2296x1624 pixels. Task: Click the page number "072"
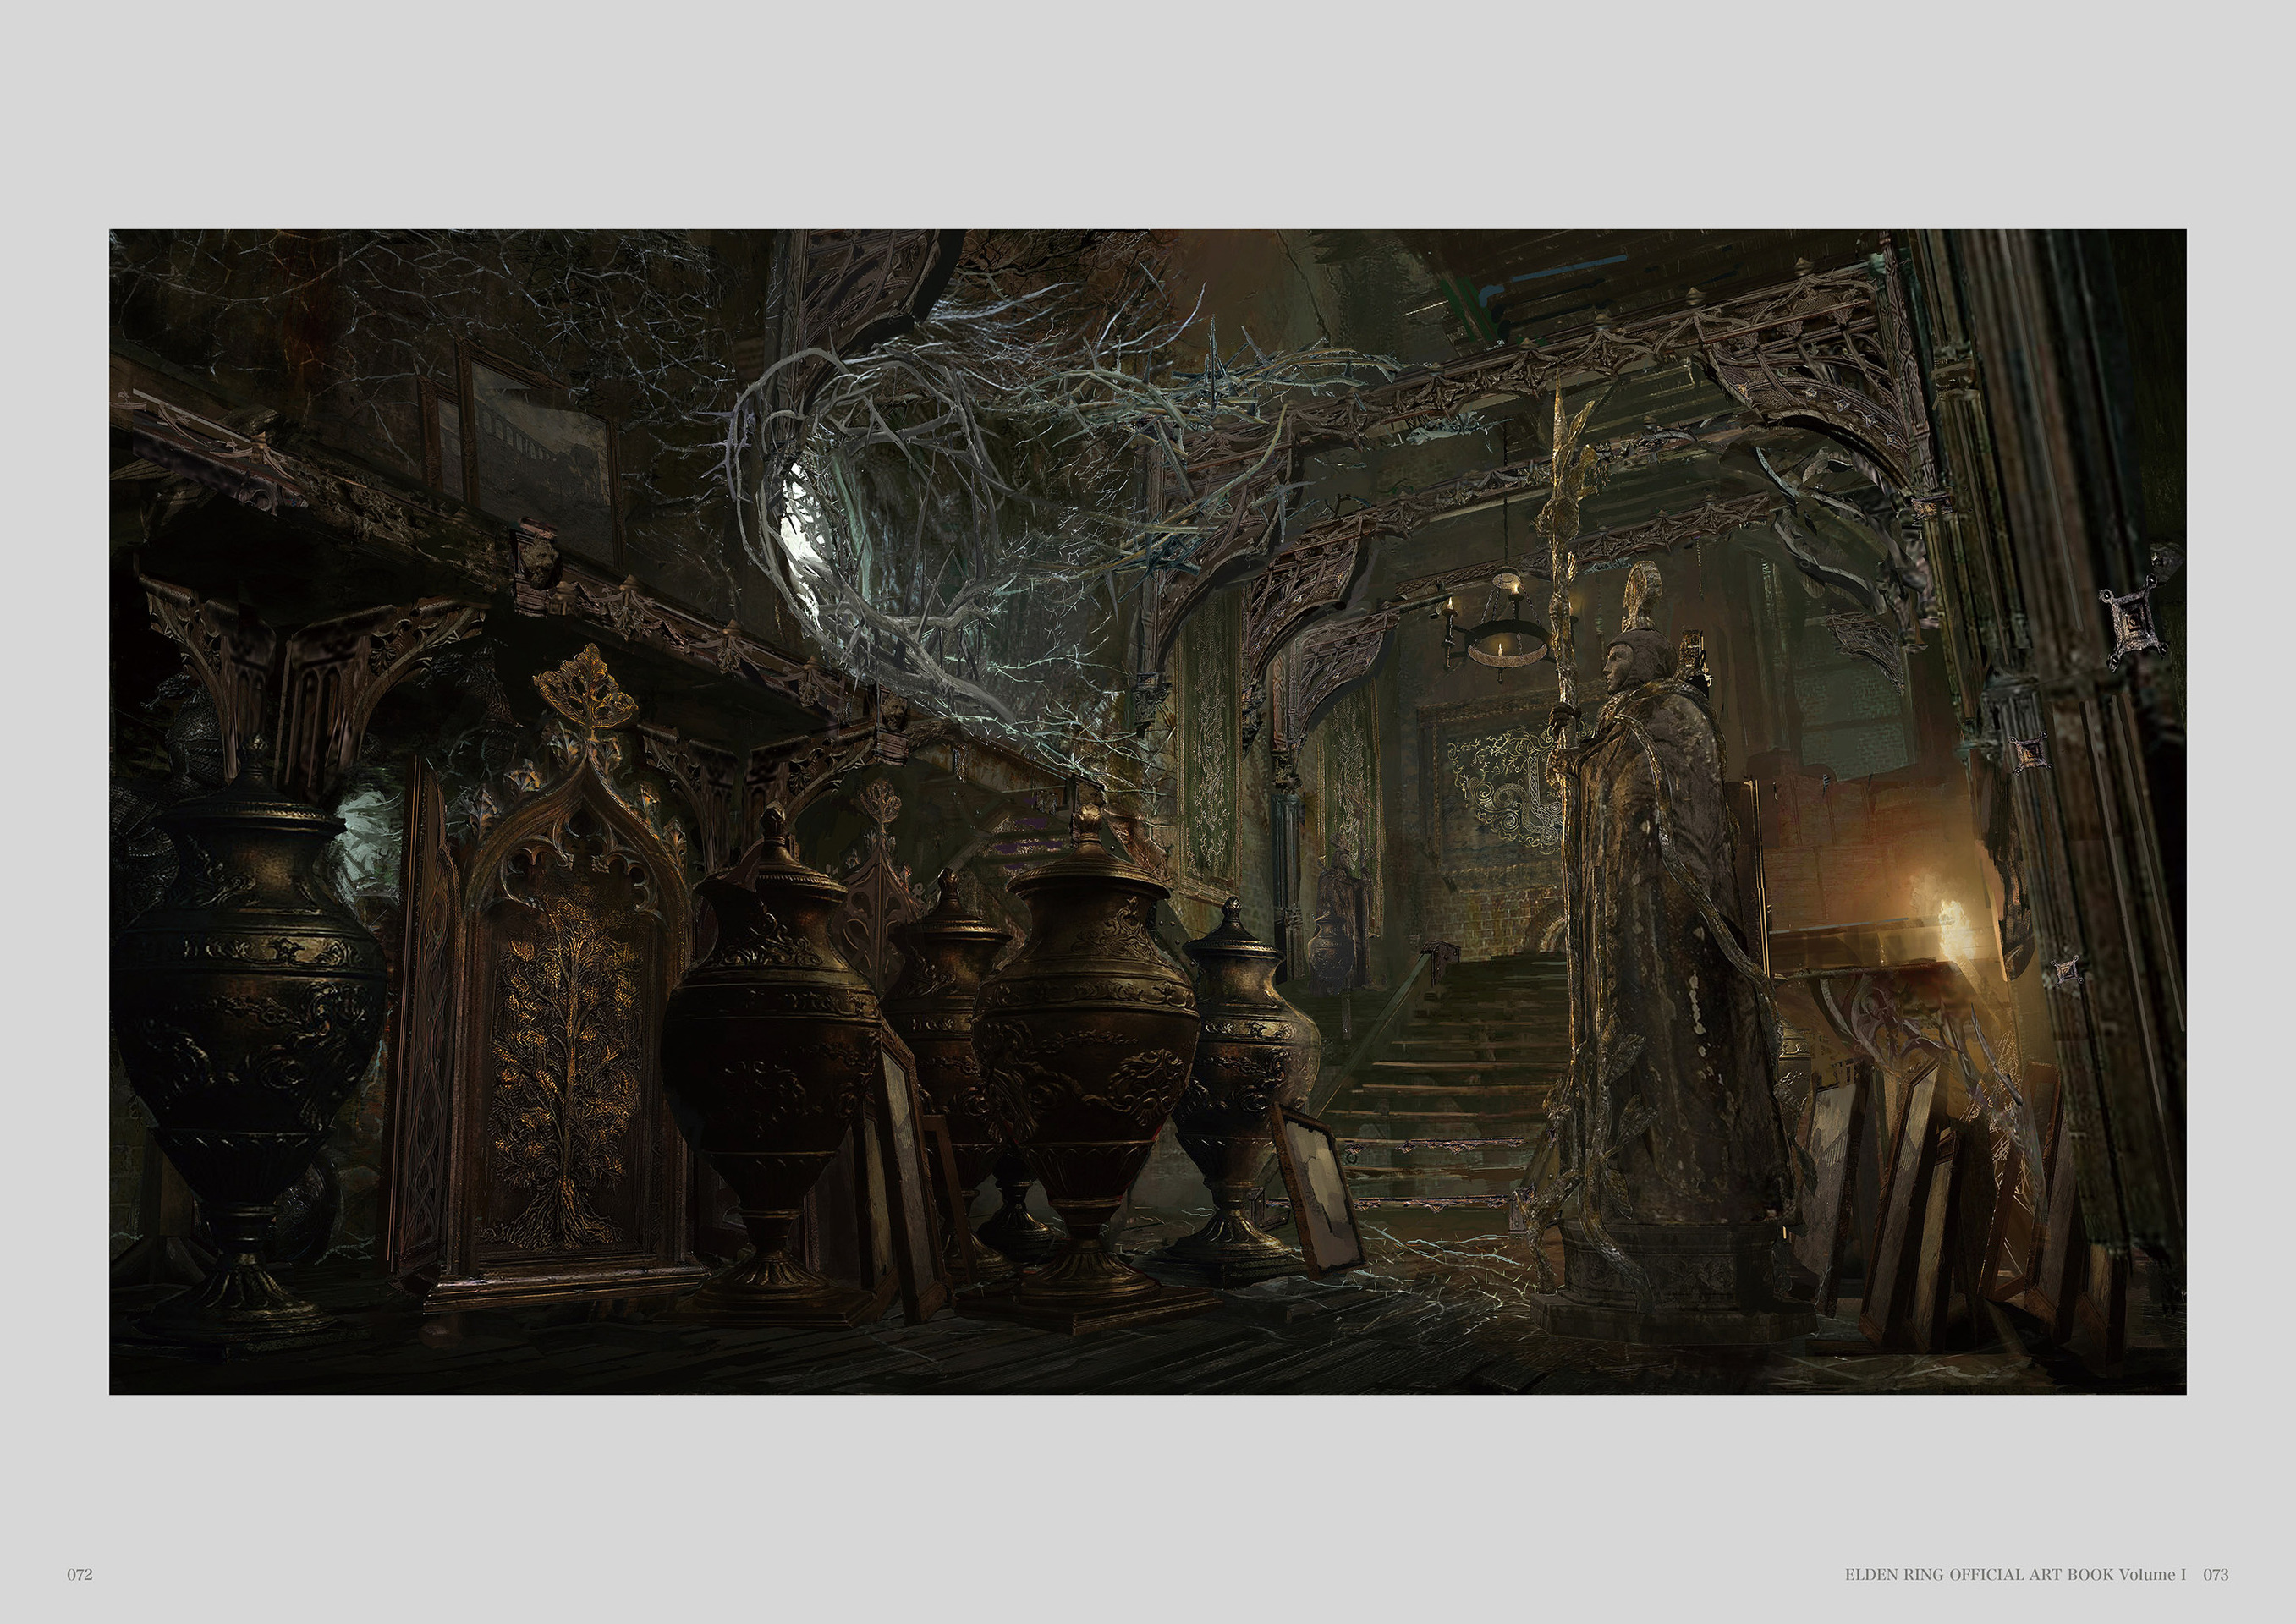(80, 1574)
